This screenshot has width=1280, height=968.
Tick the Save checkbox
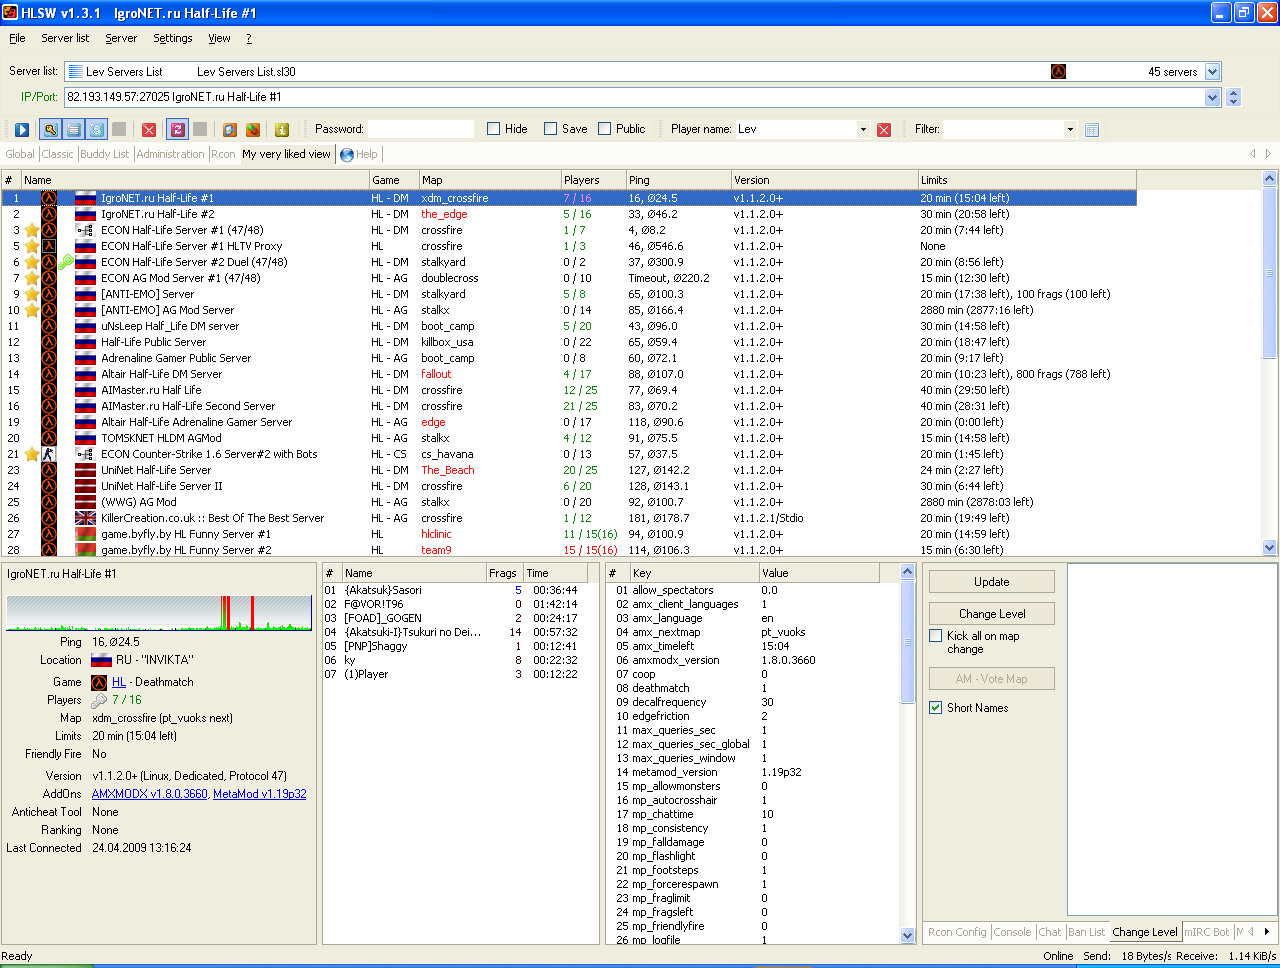(x=551, y=129)
